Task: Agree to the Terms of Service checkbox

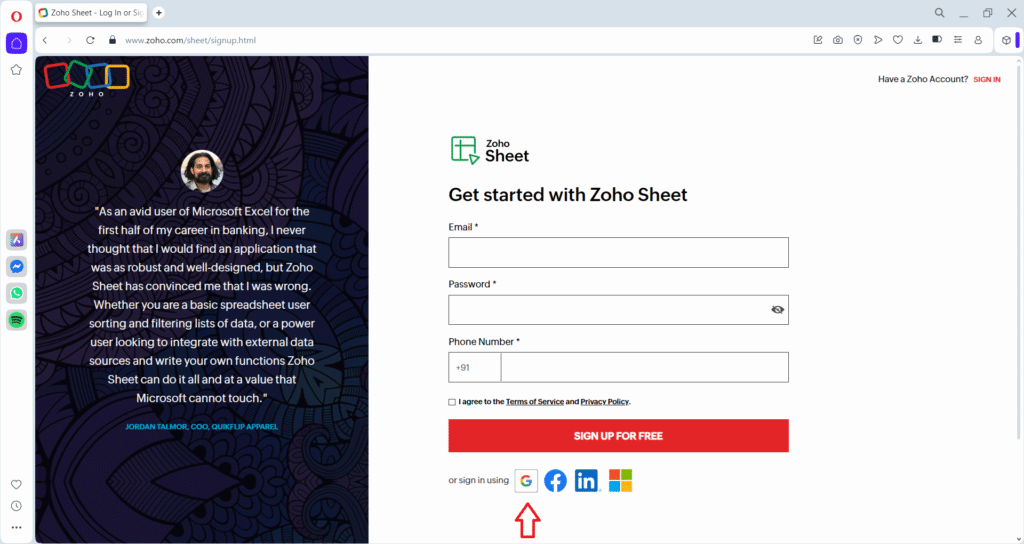Action: click(452, 402)
